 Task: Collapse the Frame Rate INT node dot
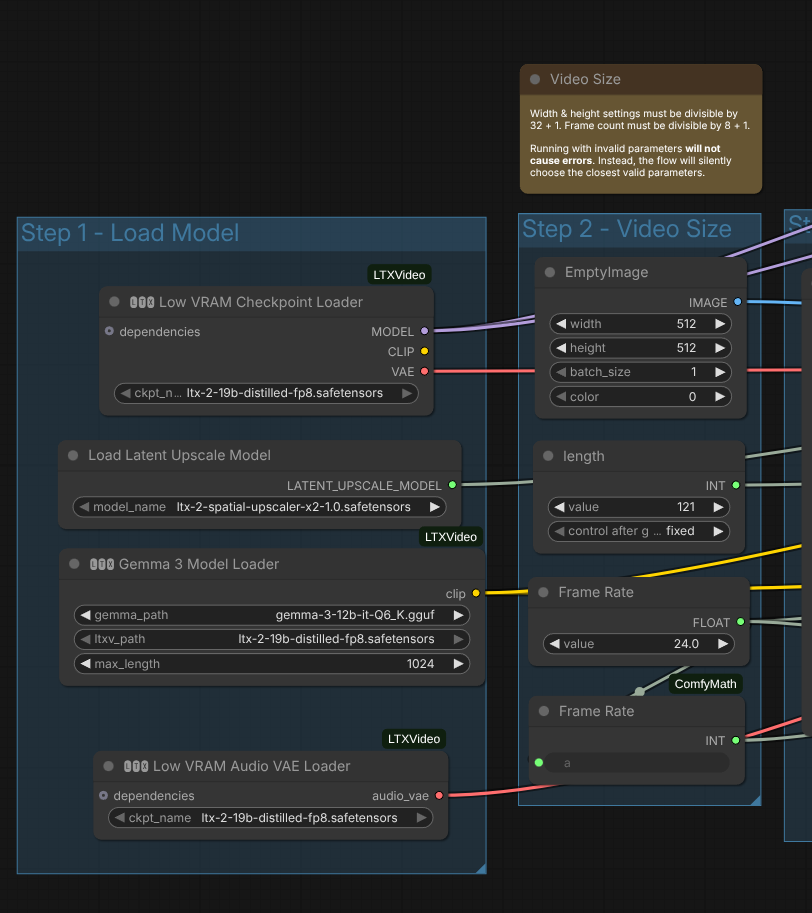tap(544, 711)
